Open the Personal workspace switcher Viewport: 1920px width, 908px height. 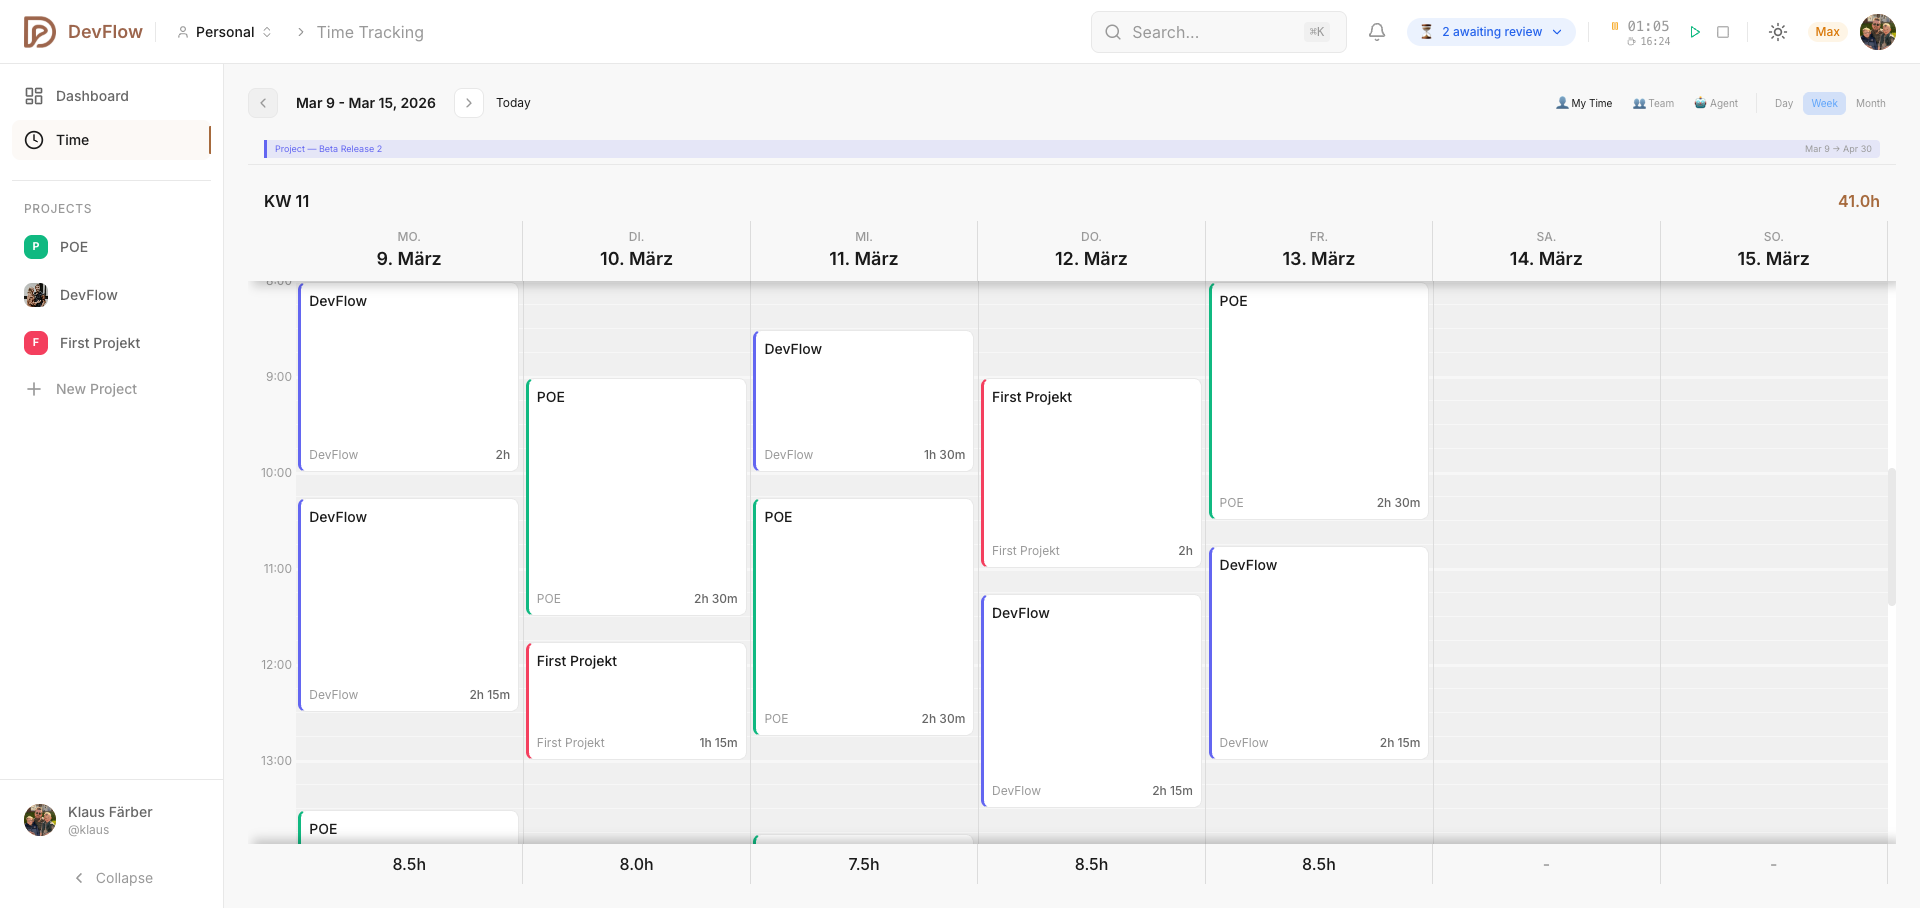(x=224, y=31)
